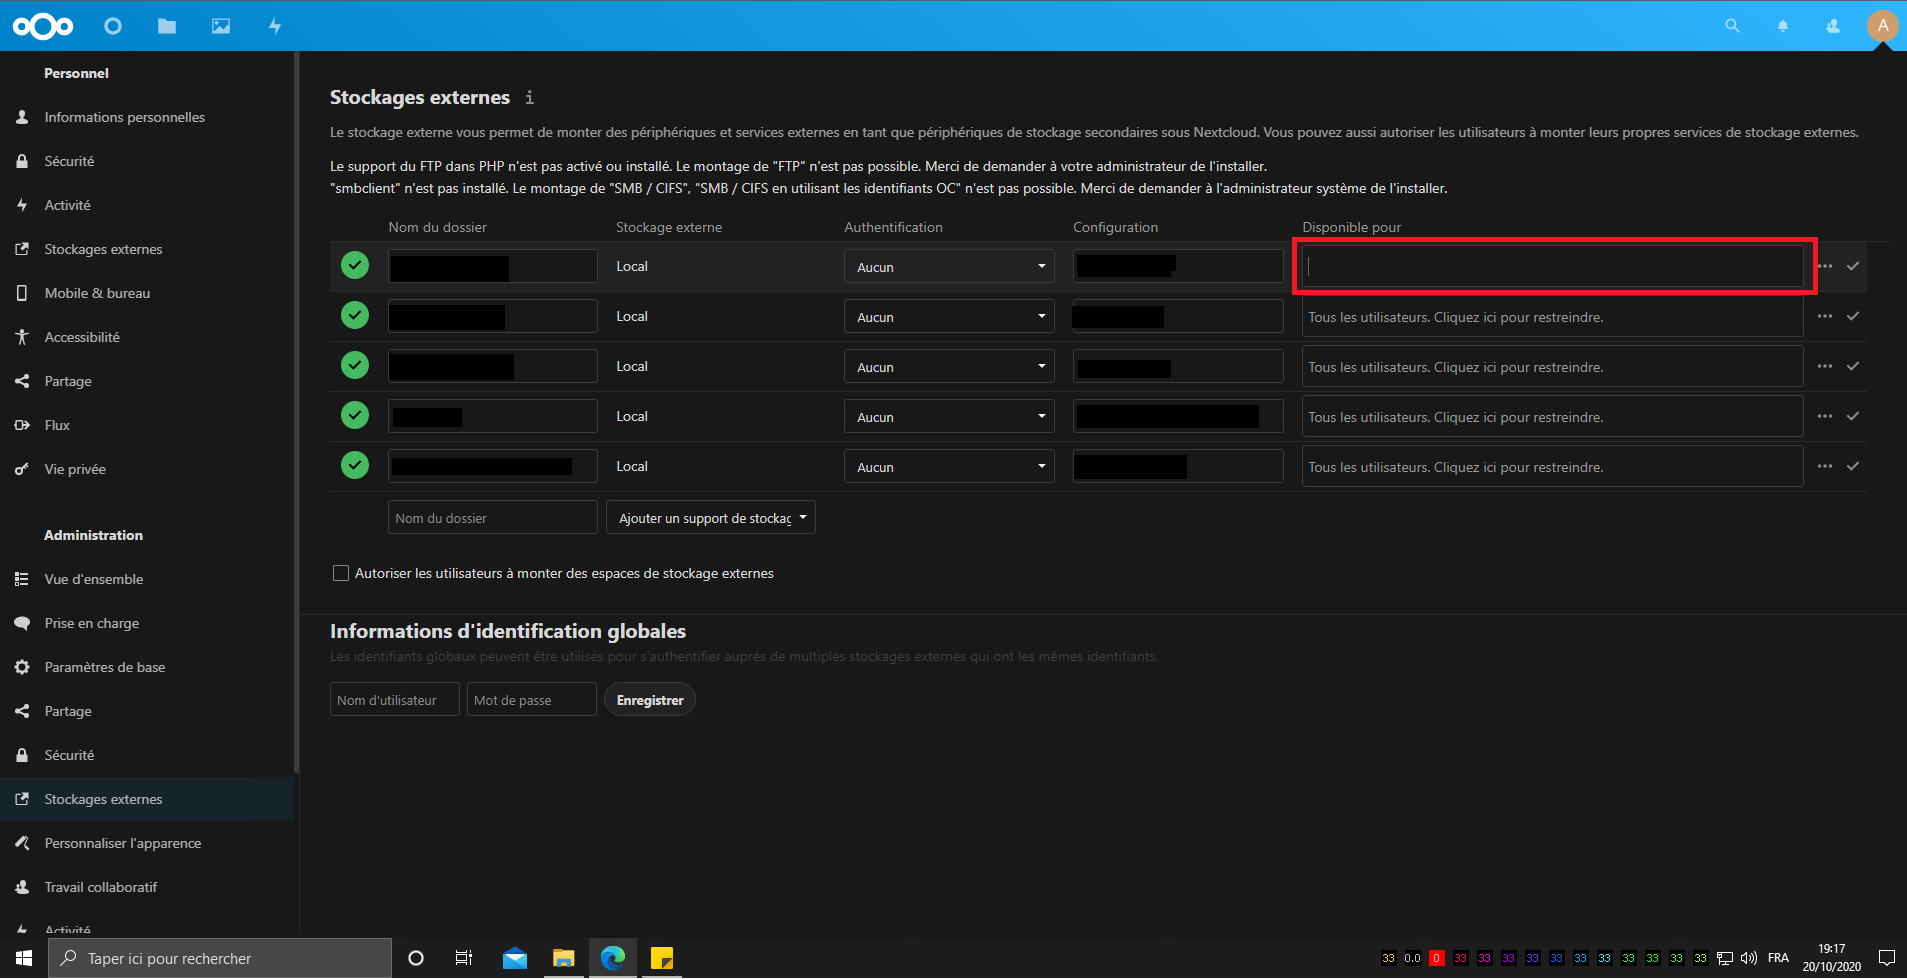
Task: Open Travail collaboratif section
Action: click(100, 887)
